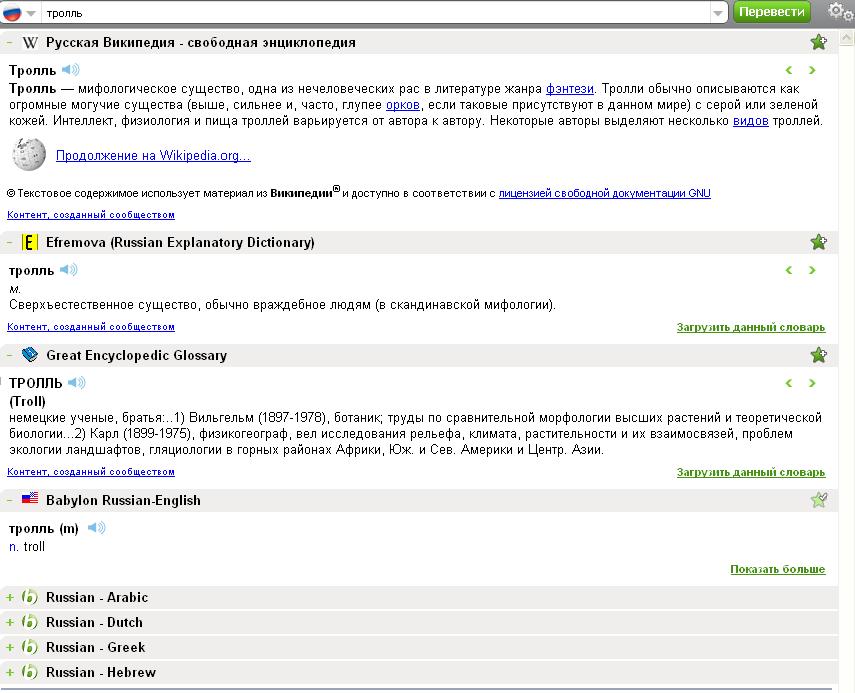Collapse the Great Encyclopedic Glossary section
The width and height of the screenshot is (855, 693).
click(9, 355)
